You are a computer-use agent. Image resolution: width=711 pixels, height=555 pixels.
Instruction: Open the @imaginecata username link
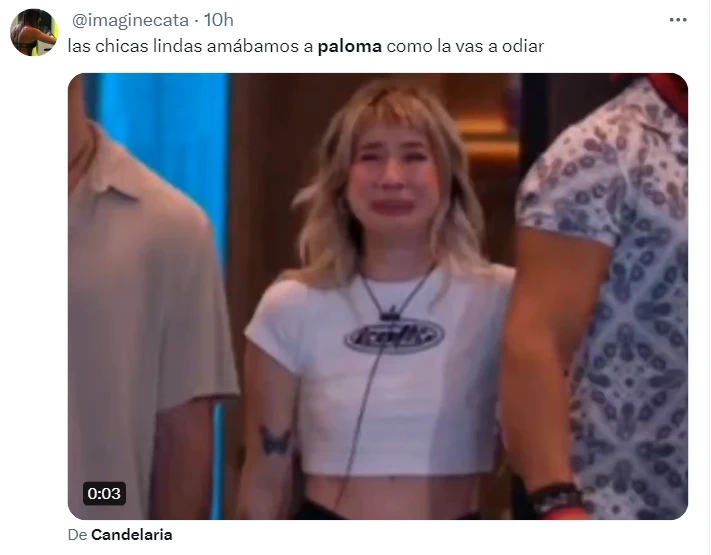pyautogui.click(x=130, y=20)
